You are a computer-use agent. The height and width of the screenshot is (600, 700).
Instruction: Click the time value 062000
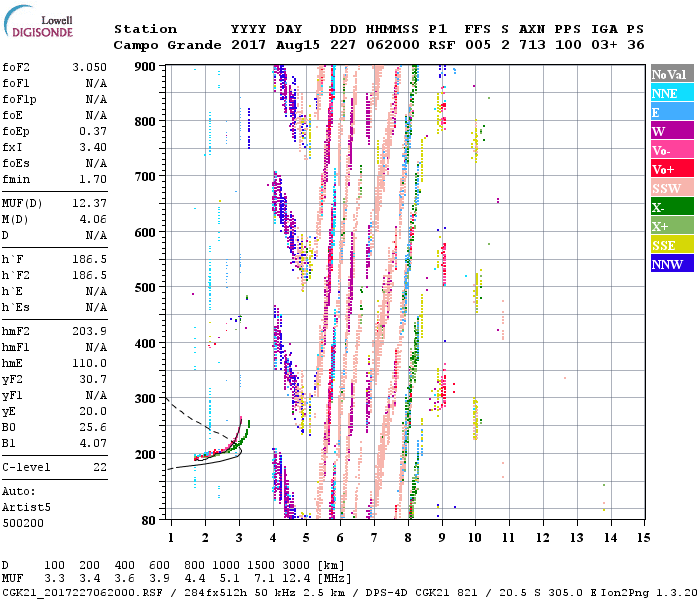[392, 45]
